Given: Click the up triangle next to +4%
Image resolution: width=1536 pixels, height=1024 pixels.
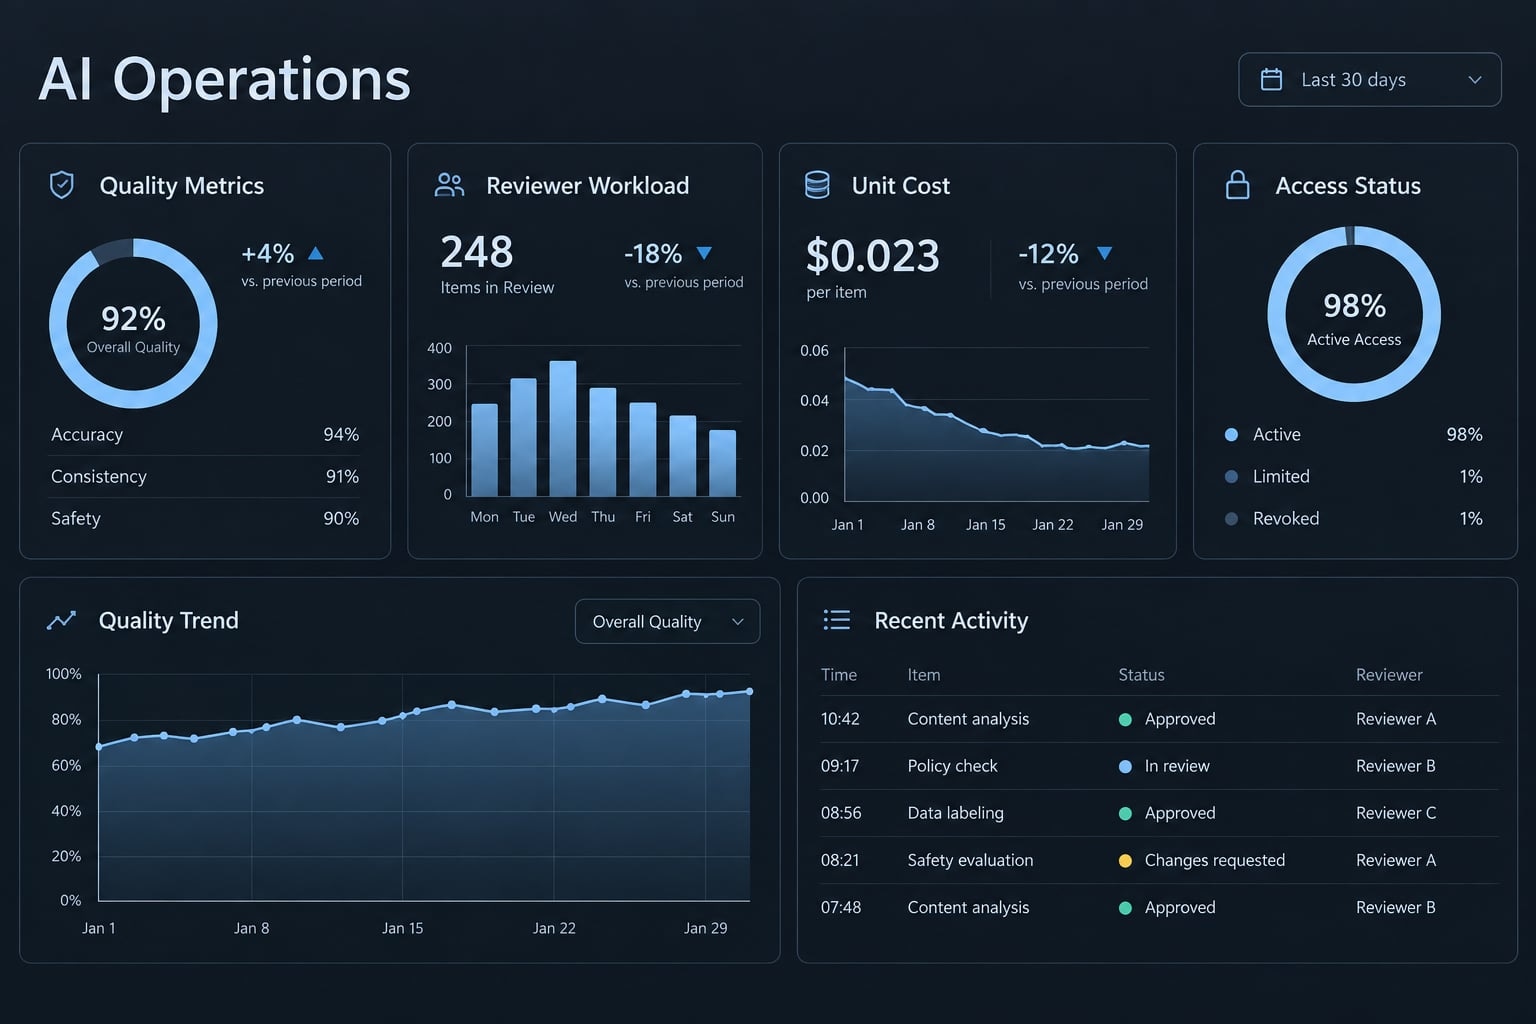Looking at the screenshot, I should pos(316,253).
